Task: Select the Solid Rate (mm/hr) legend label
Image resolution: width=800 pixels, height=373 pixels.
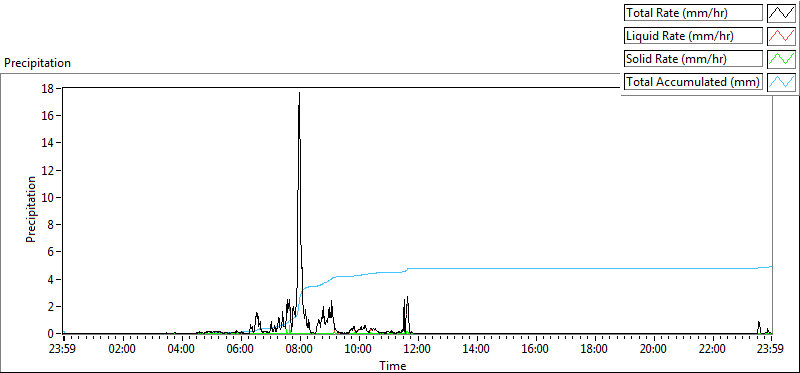Action: coord(693,59)
